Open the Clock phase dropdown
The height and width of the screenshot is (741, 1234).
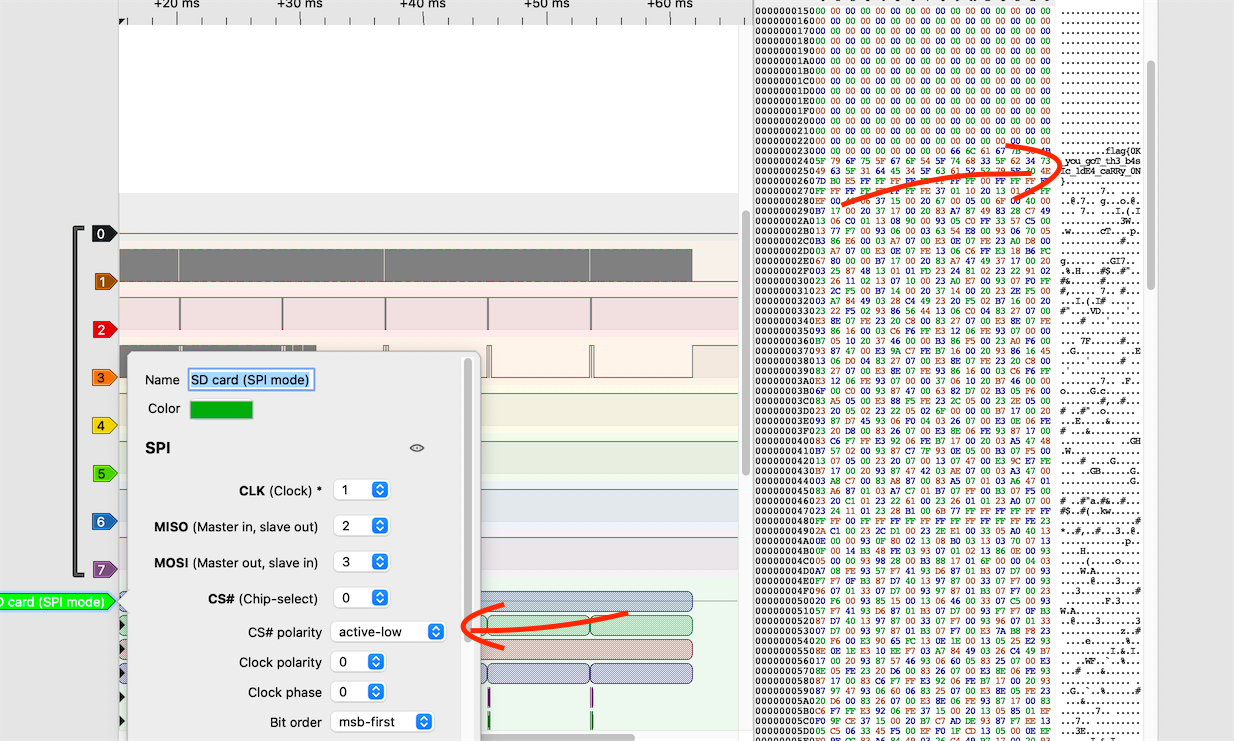(x=358, y=692)
